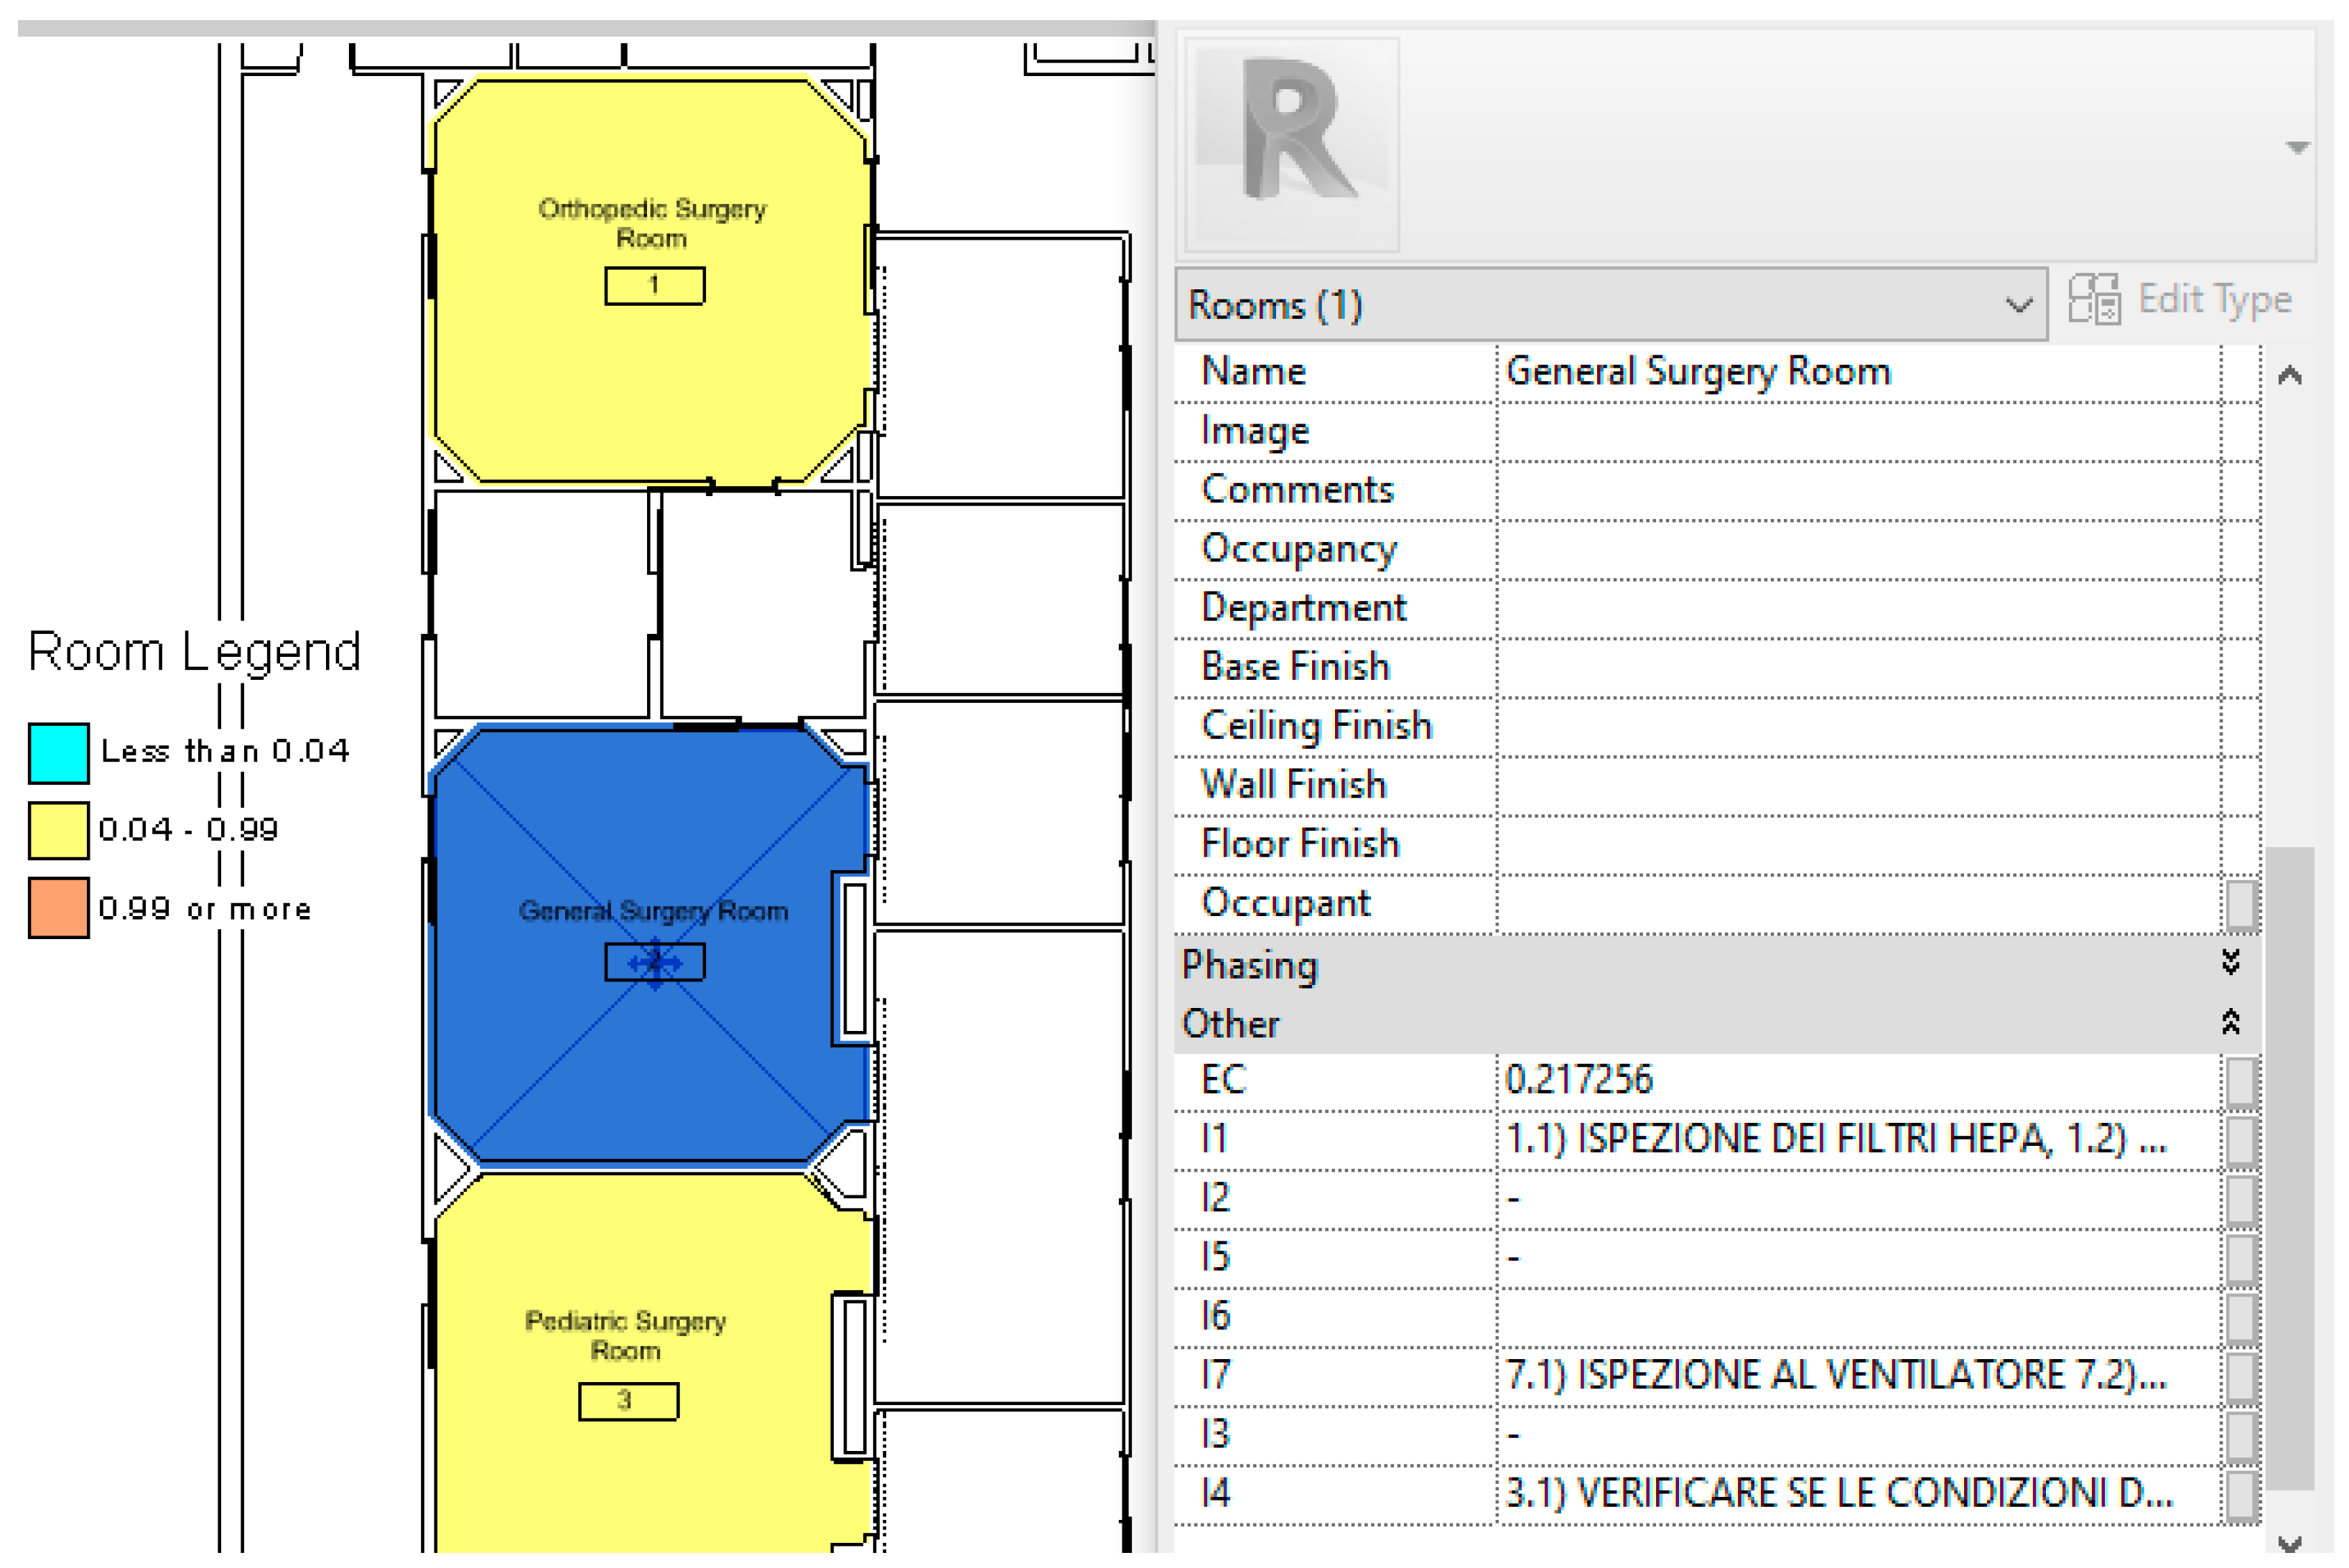Click the orange 0.99 or more swatch
2349x1568 pixels.
pyautogui.click(x=58, y=908)
